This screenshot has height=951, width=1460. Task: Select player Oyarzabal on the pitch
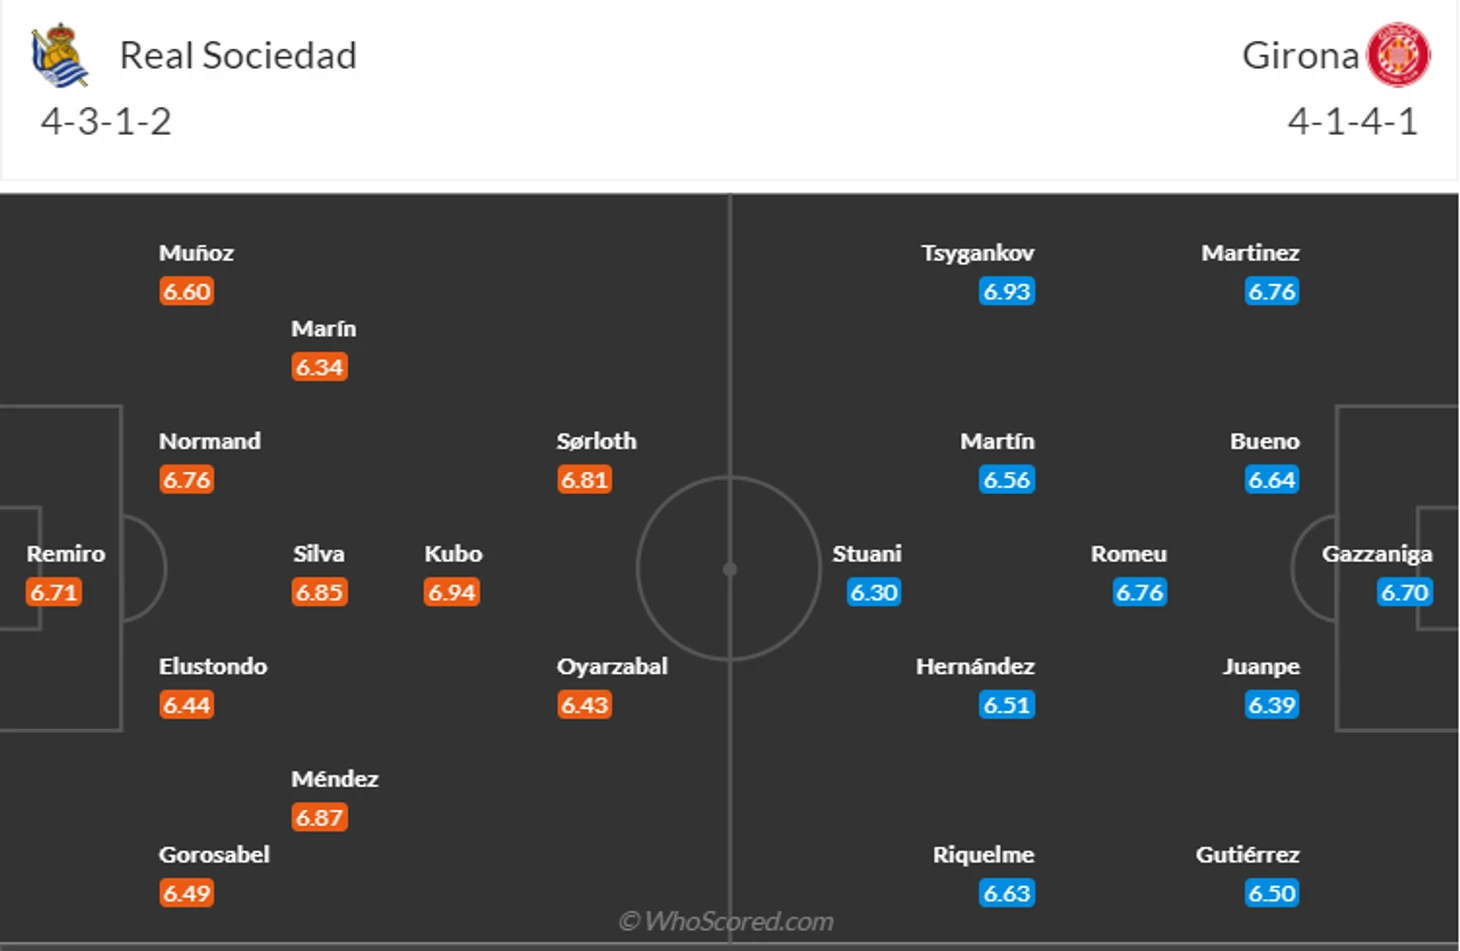(x=611, y=666)
